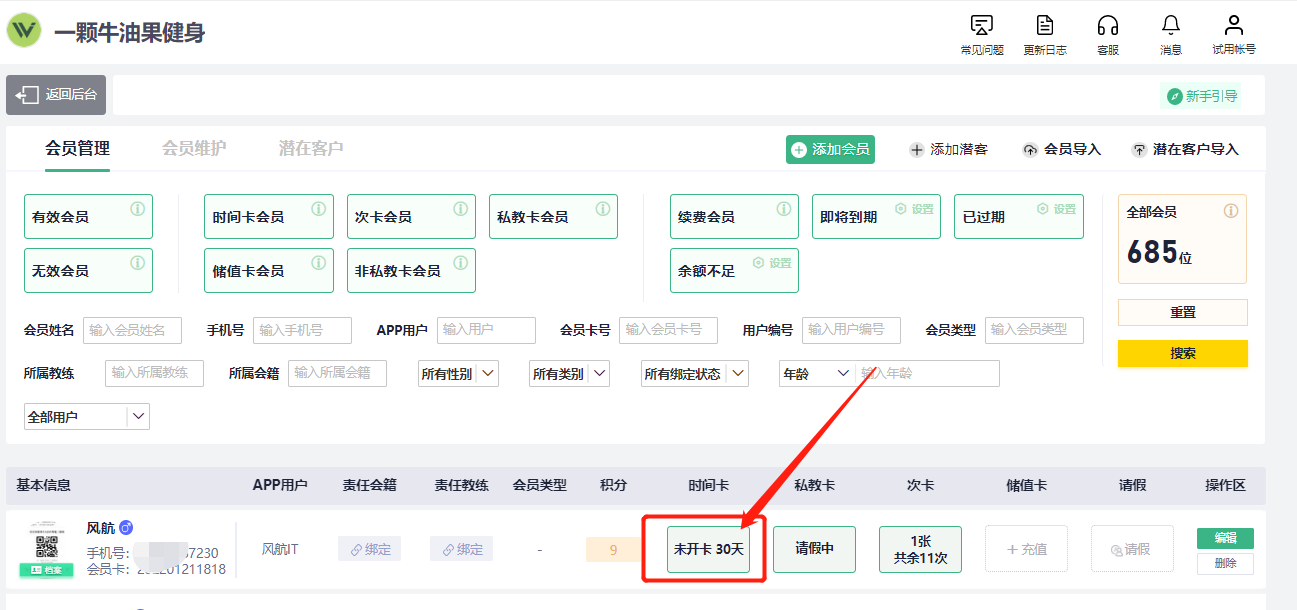
Task: Open the 所有绑定状态 dropdown
Action: 695,374
